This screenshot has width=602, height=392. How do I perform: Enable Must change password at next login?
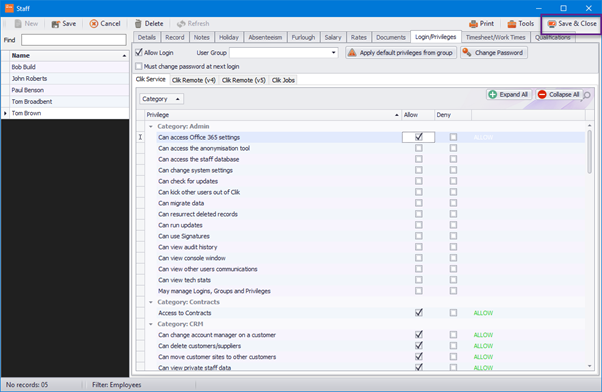click(x=139, y=66)
